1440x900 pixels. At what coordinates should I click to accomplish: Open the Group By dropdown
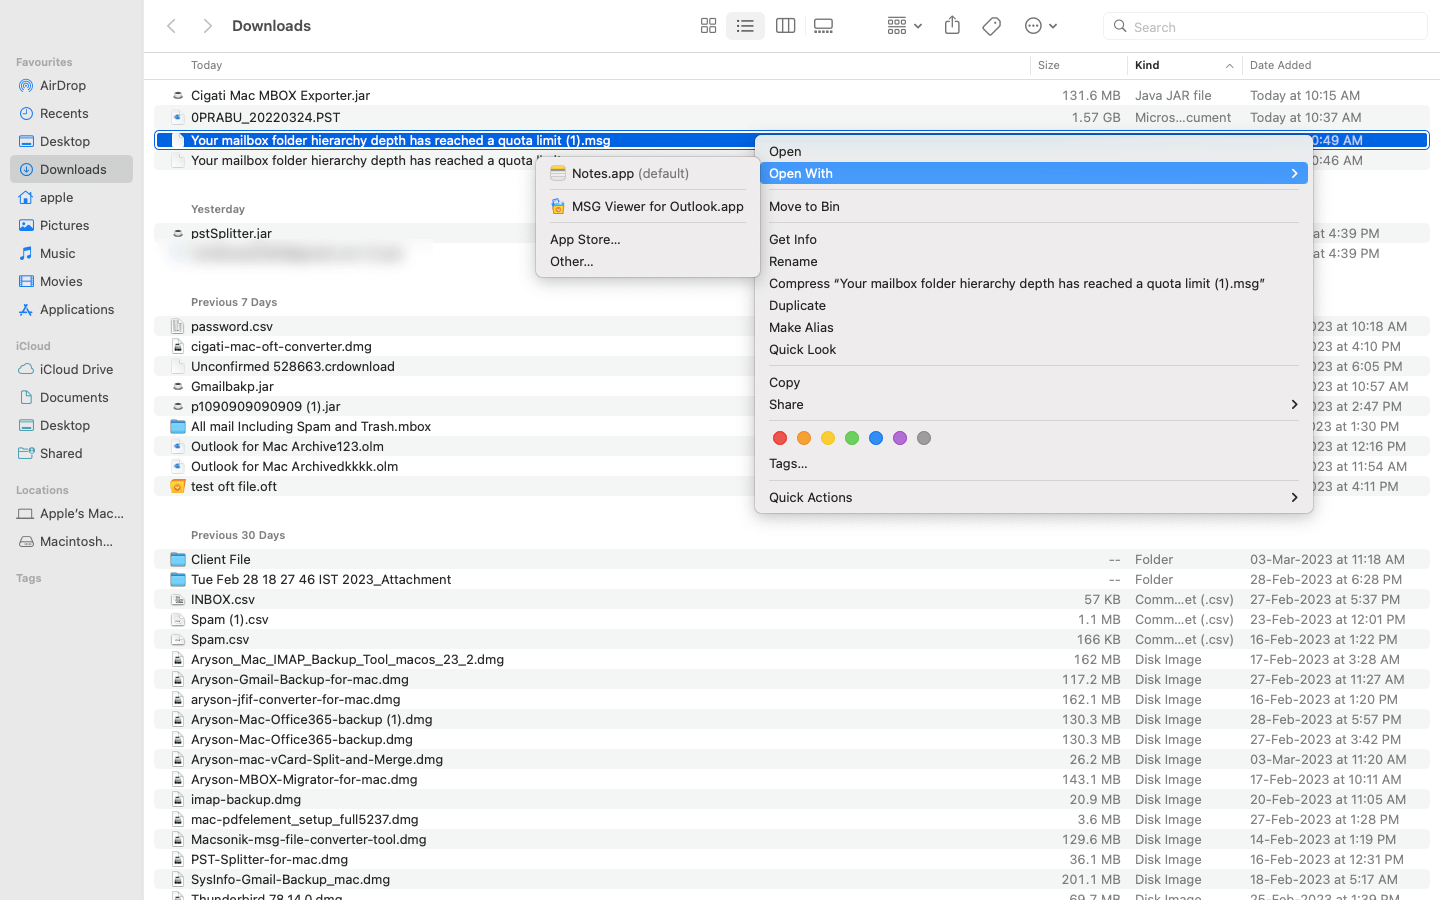[x=904, y=26]
